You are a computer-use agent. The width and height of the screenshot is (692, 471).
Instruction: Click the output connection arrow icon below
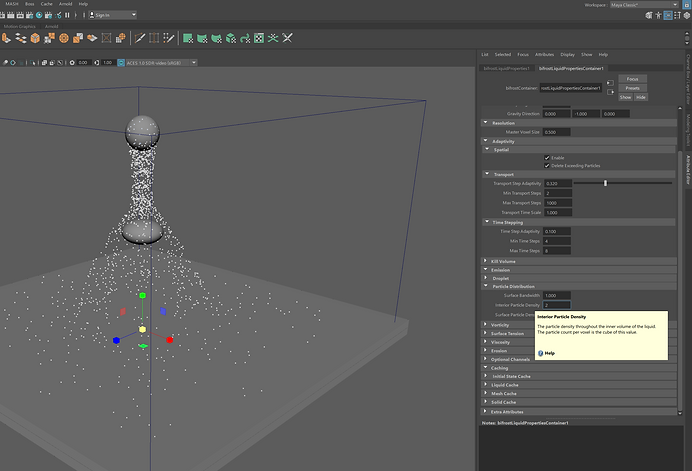tap(610, 92)
